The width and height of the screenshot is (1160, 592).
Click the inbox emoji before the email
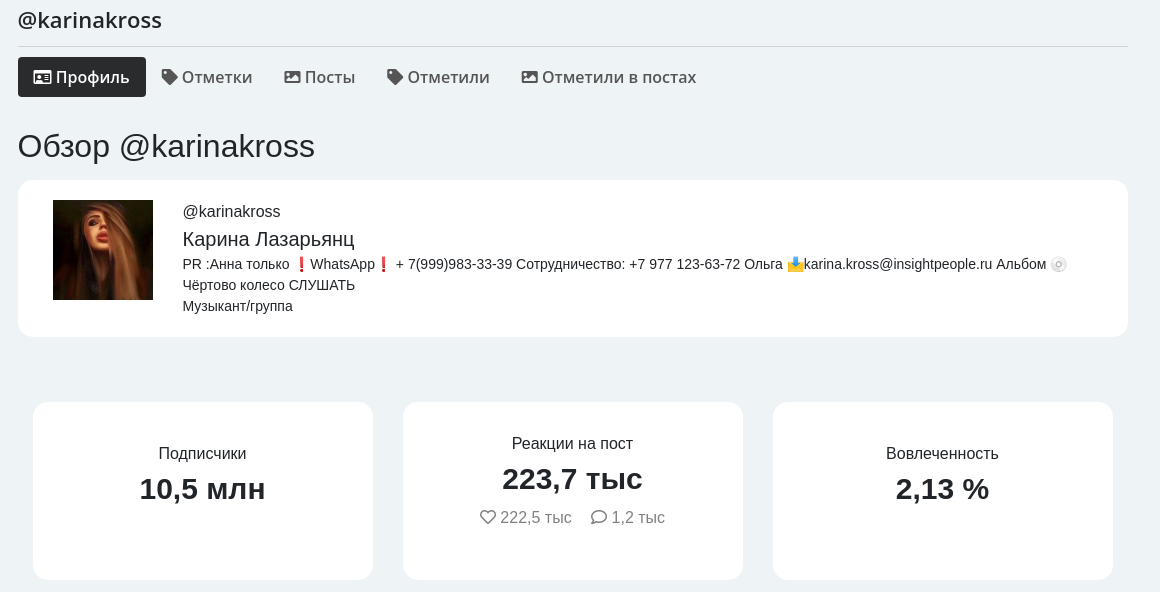pyautogui.click(x=795, y=264)
